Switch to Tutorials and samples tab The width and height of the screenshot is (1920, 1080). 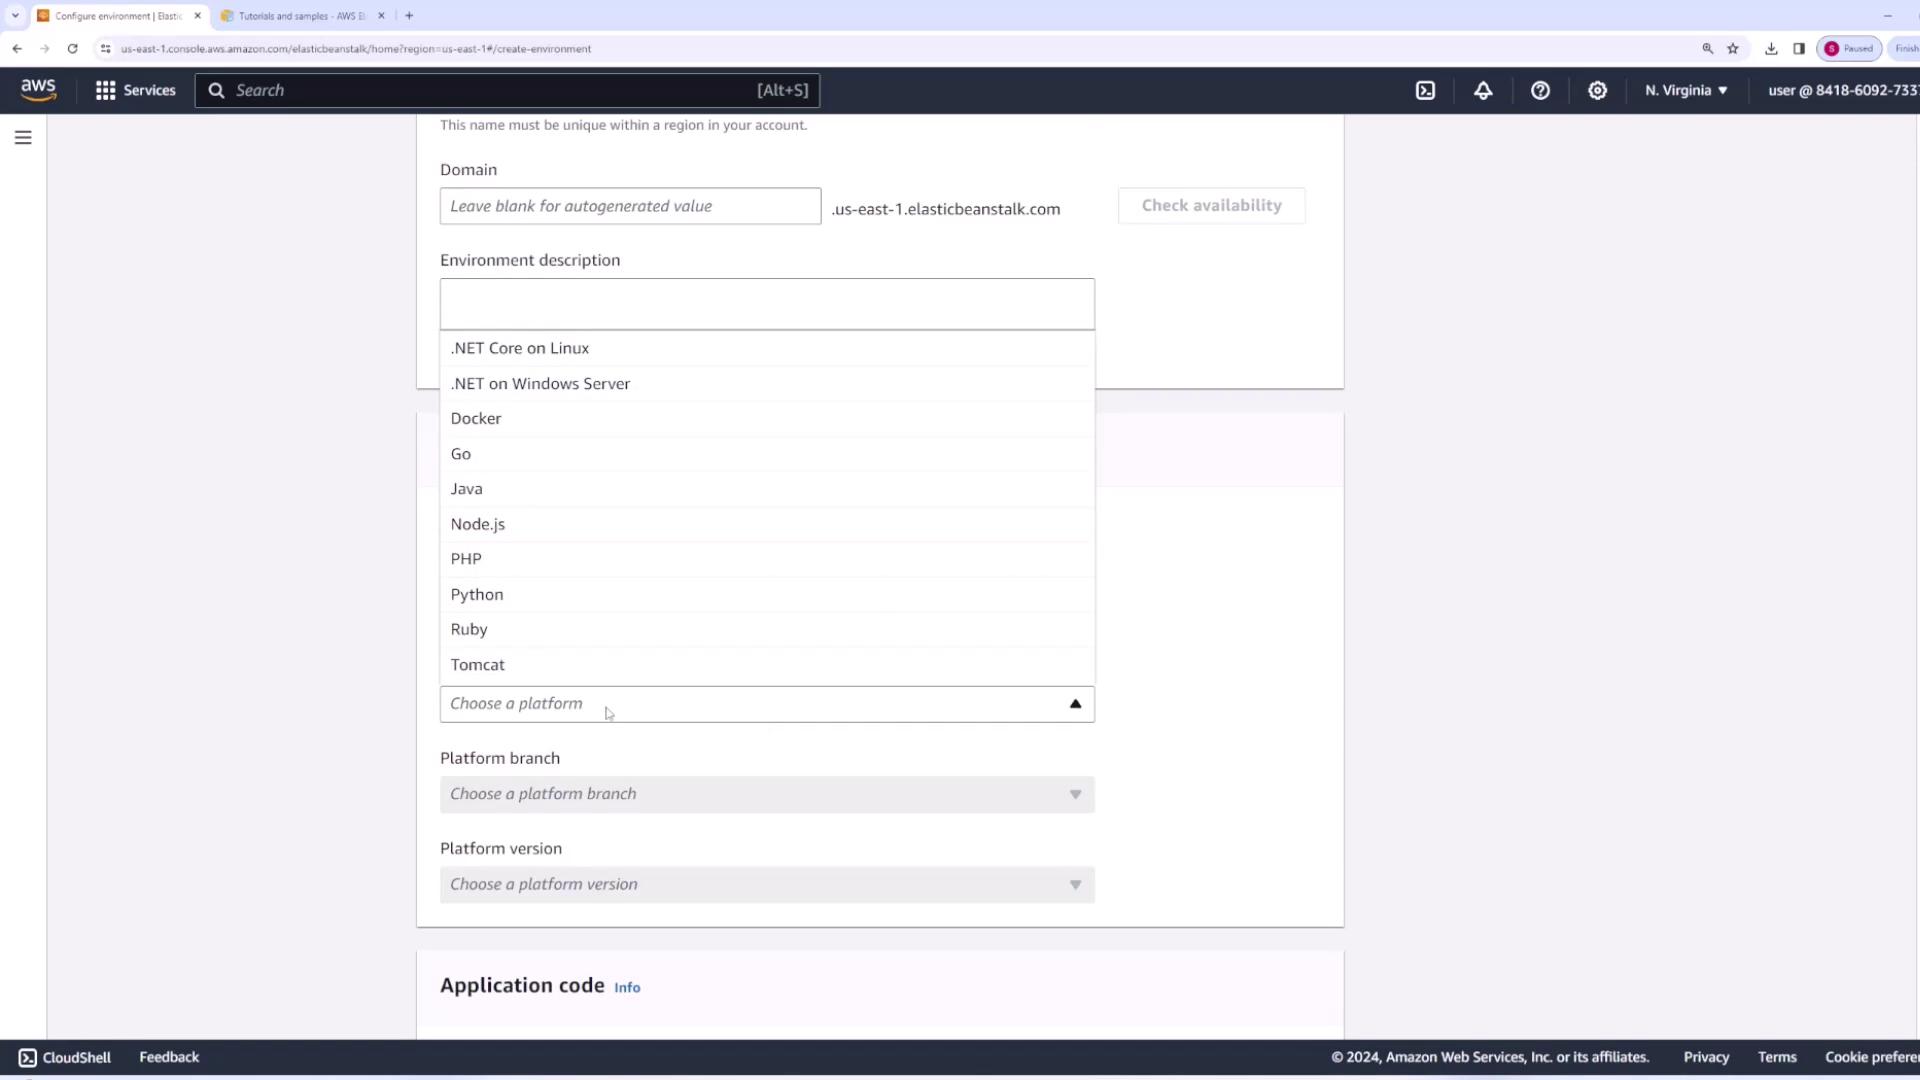tap(300, 16)
